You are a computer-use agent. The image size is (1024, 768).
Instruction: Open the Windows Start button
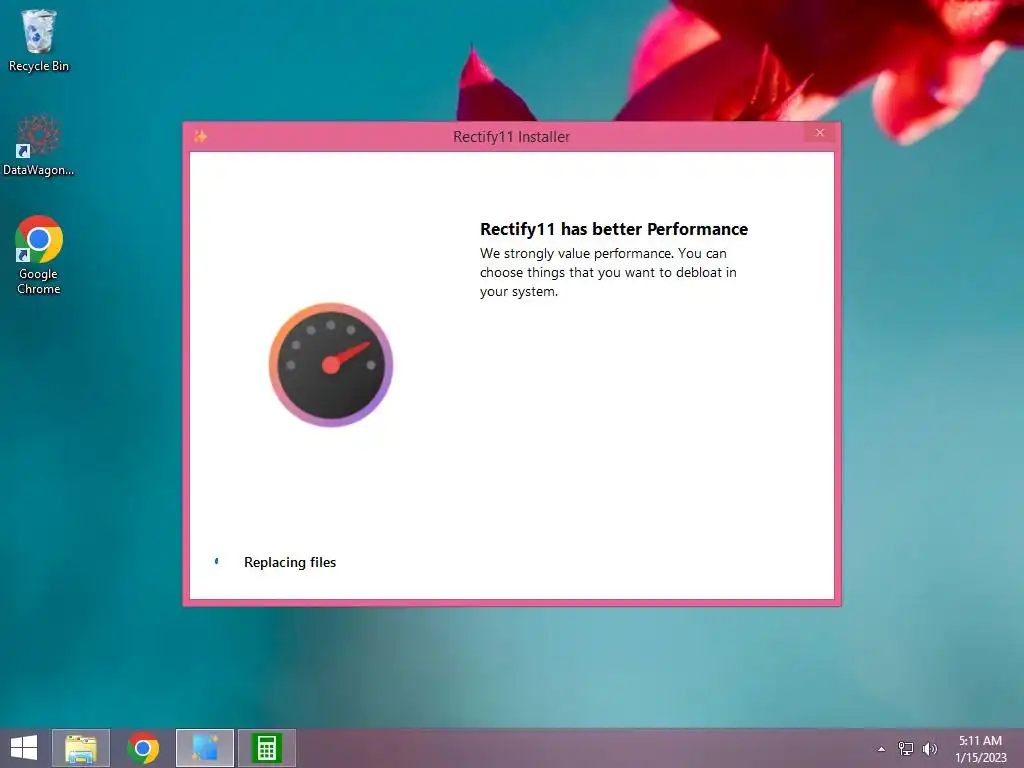(x=24, y=748)
